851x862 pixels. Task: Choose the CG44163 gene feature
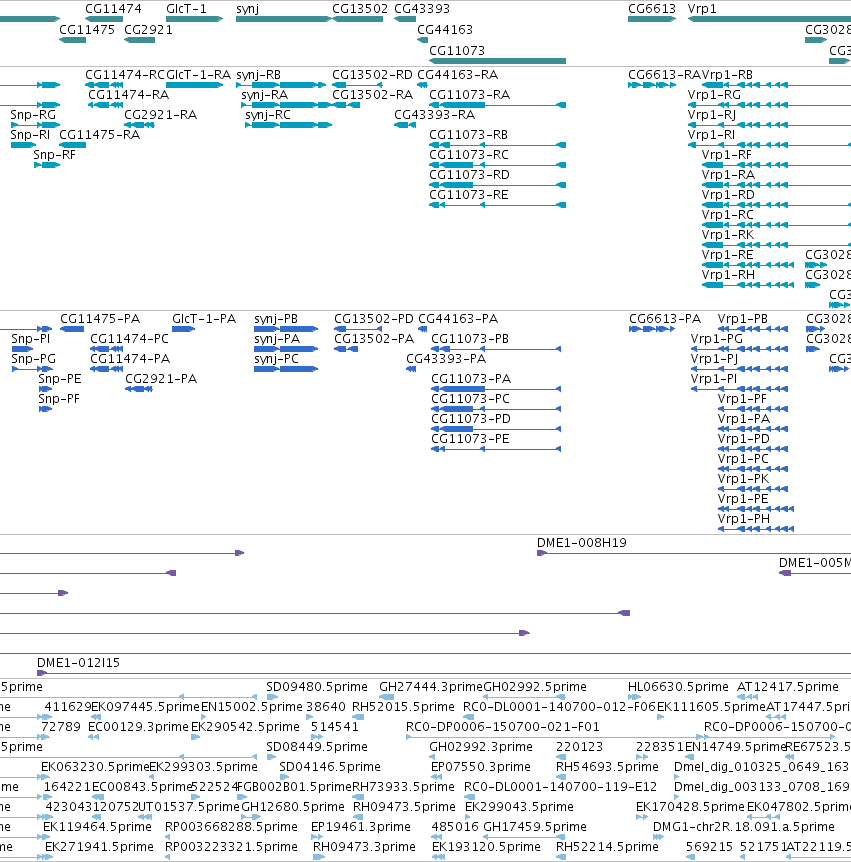pyautogui.click(x=423, y=40)
